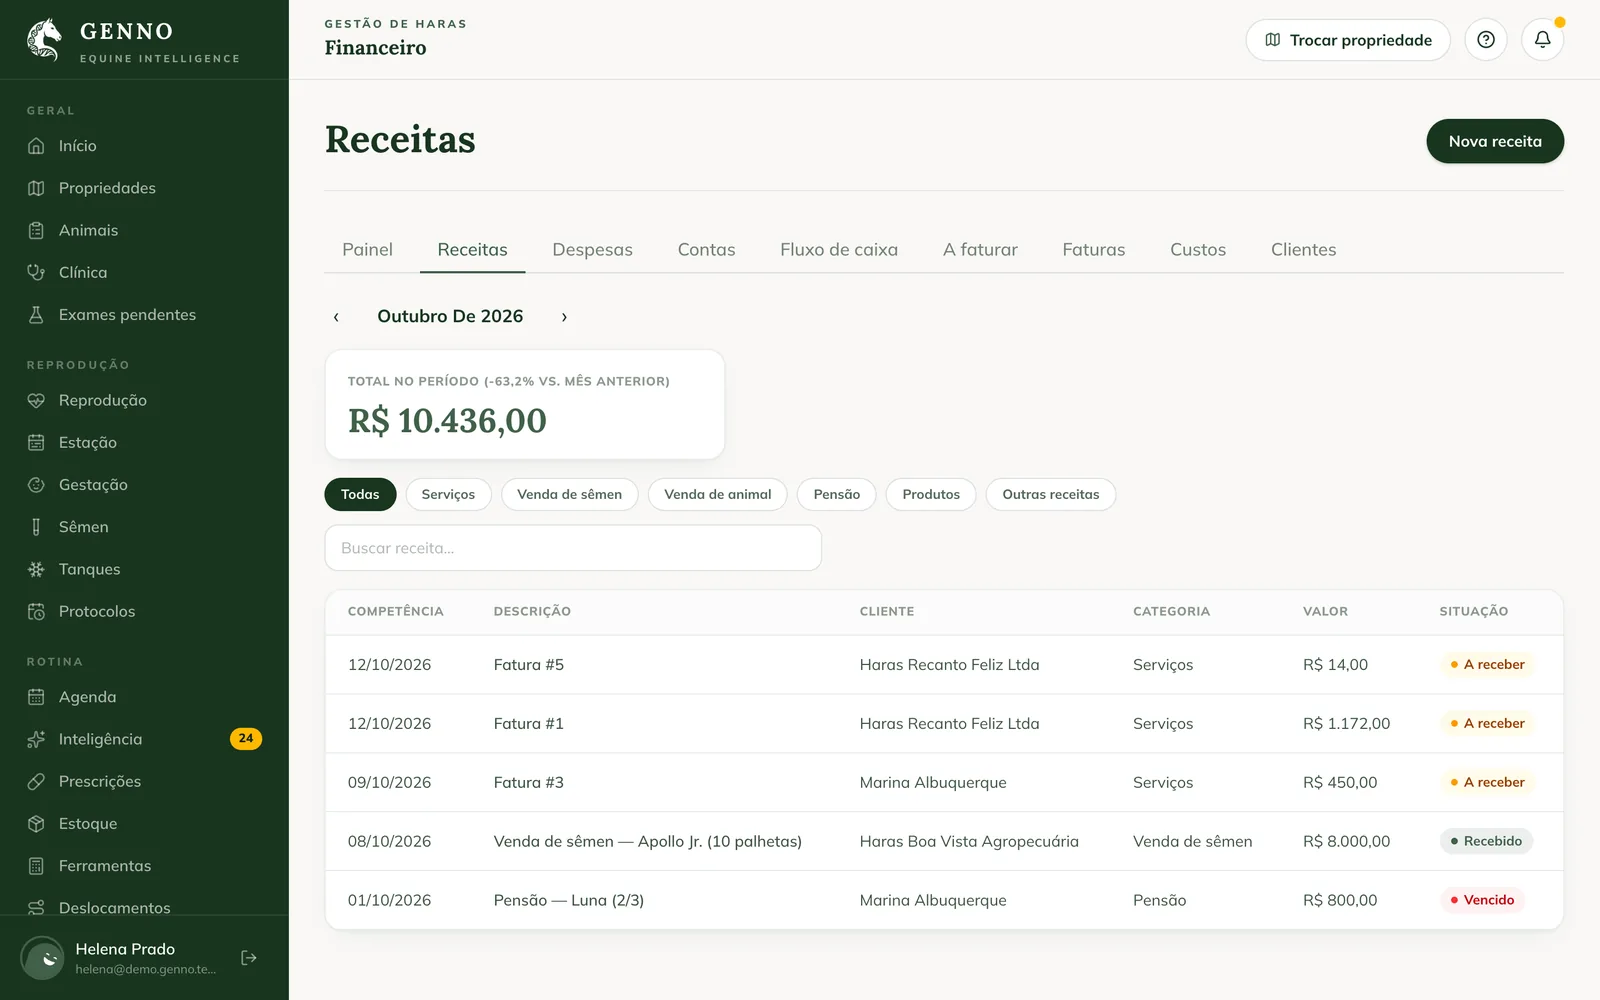This screenshot has width=1600, height=1000.
Task: Open the Fatura #3 row
Action: pyautogui.click(x=944, y=783)
